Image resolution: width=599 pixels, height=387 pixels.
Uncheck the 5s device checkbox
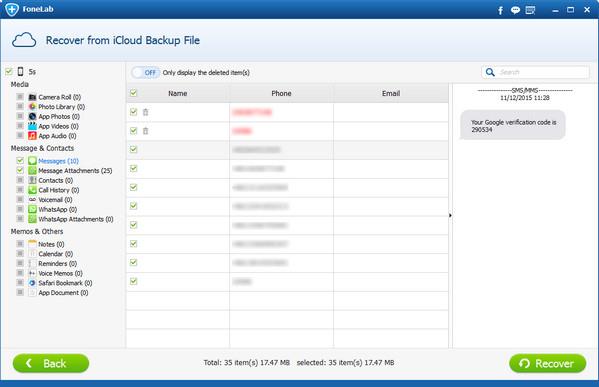[9, 71]
